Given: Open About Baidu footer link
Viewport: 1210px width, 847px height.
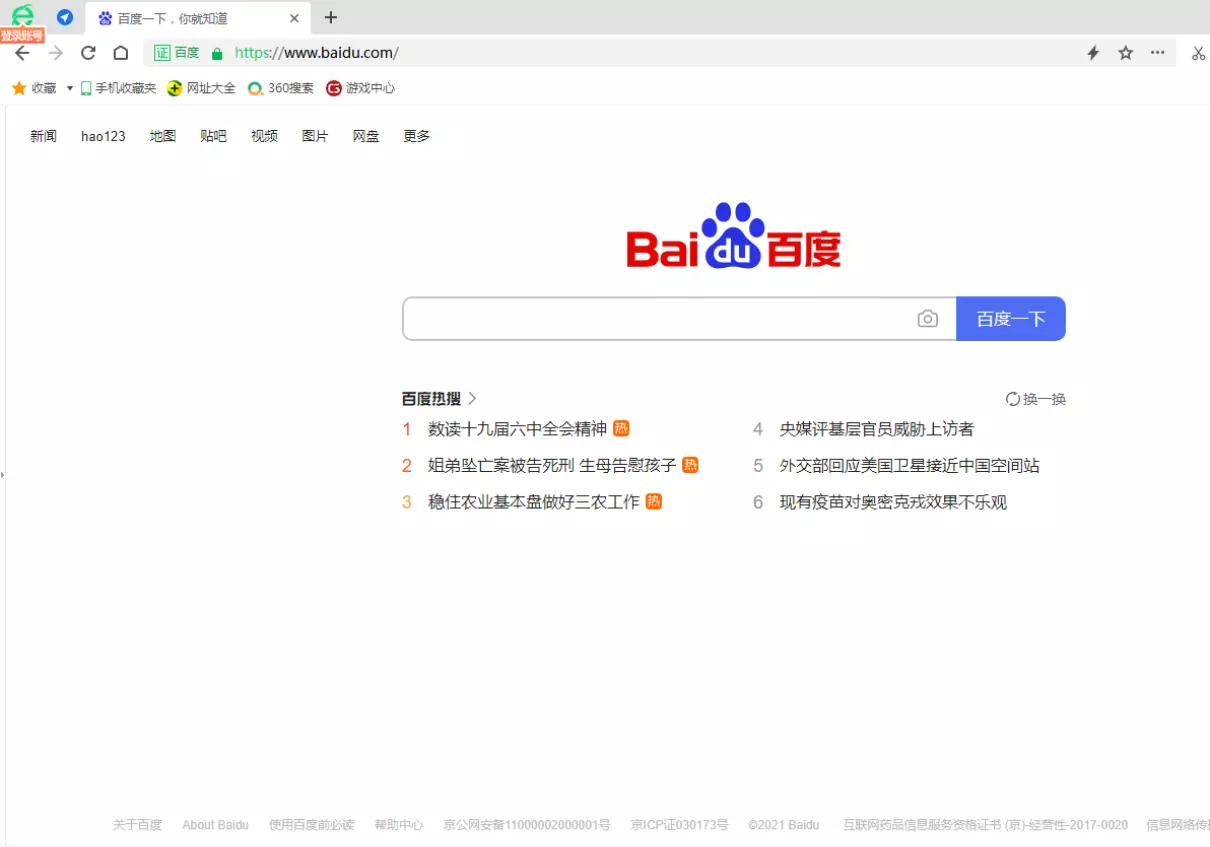Looking at the screenshot, I should pyautogui.click(x=215, y=825).
